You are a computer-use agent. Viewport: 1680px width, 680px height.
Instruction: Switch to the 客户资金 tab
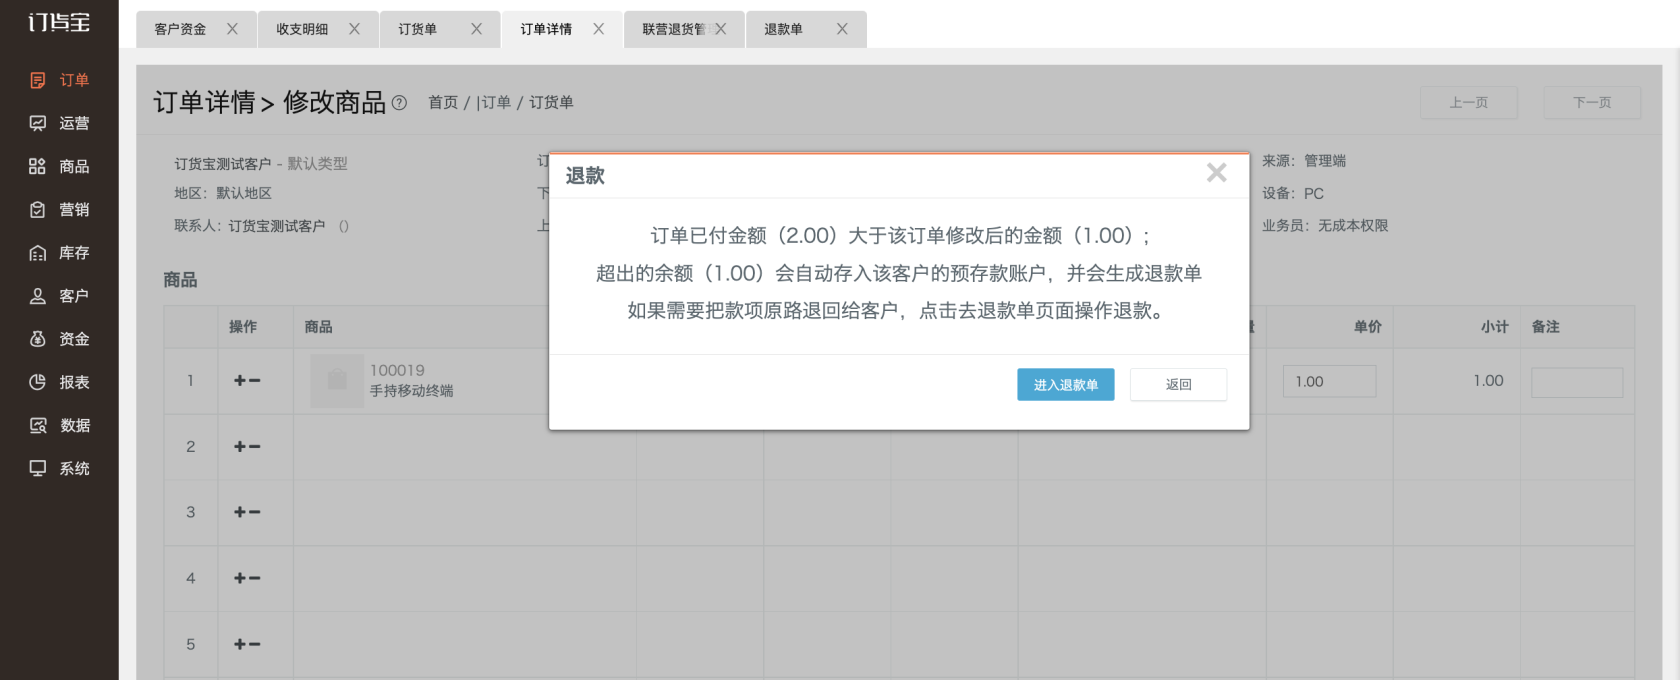(x=180, y=29)
